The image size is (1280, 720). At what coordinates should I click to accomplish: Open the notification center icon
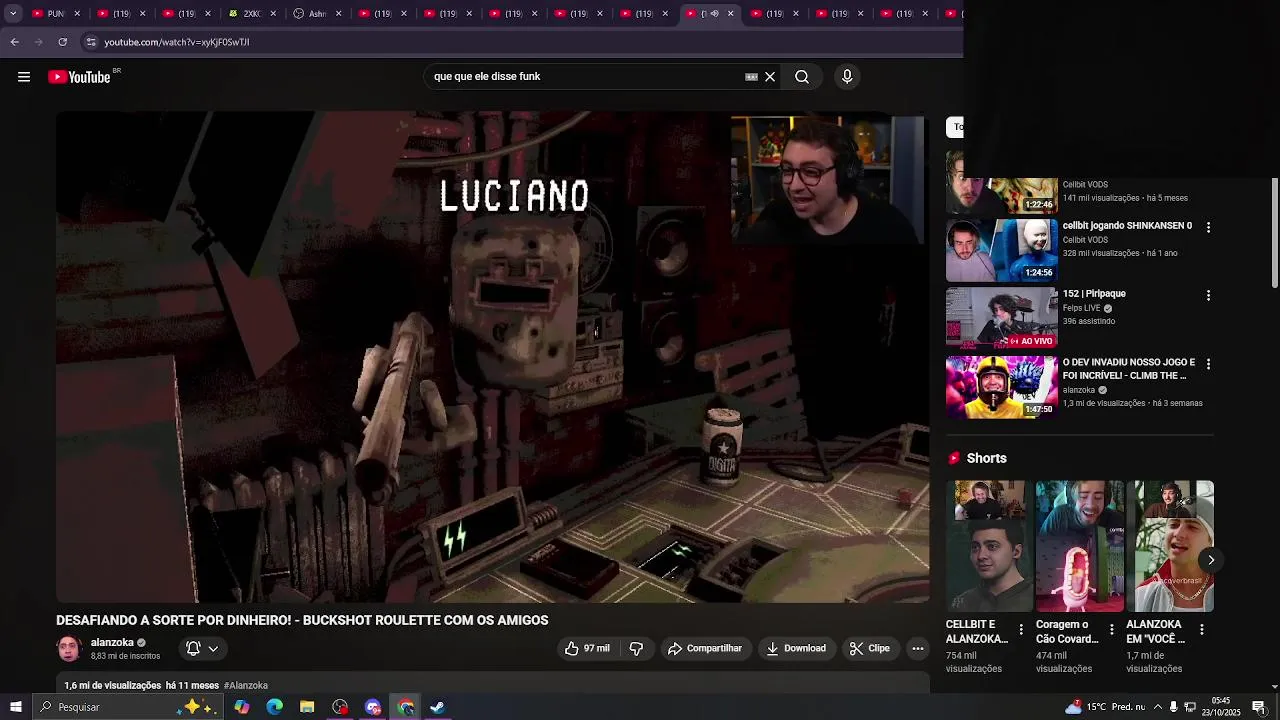pyautogui.click(x=1259, y=707)
